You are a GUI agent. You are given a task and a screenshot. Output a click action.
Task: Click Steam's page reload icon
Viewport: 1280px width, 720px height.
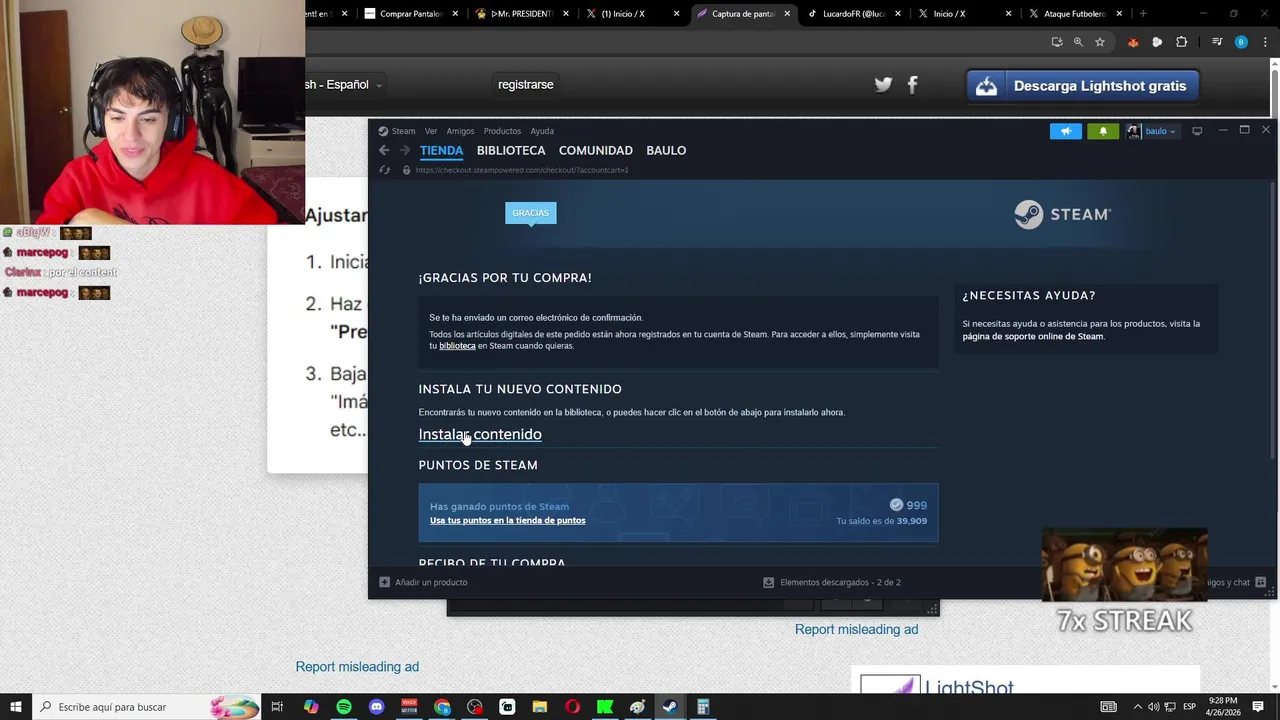pyautogui.click(x=384, y=170)
